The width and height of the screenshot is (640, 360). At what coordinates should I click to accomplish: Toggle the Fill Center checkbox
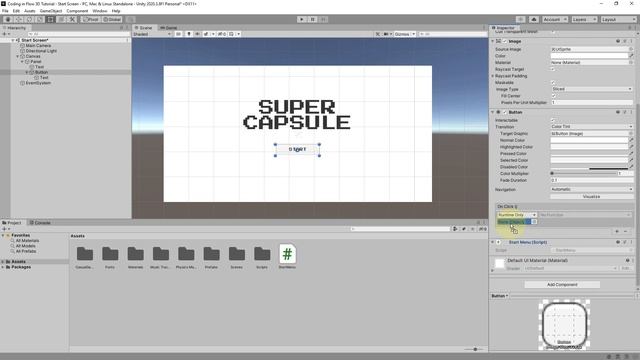click(x=553, y=96)
